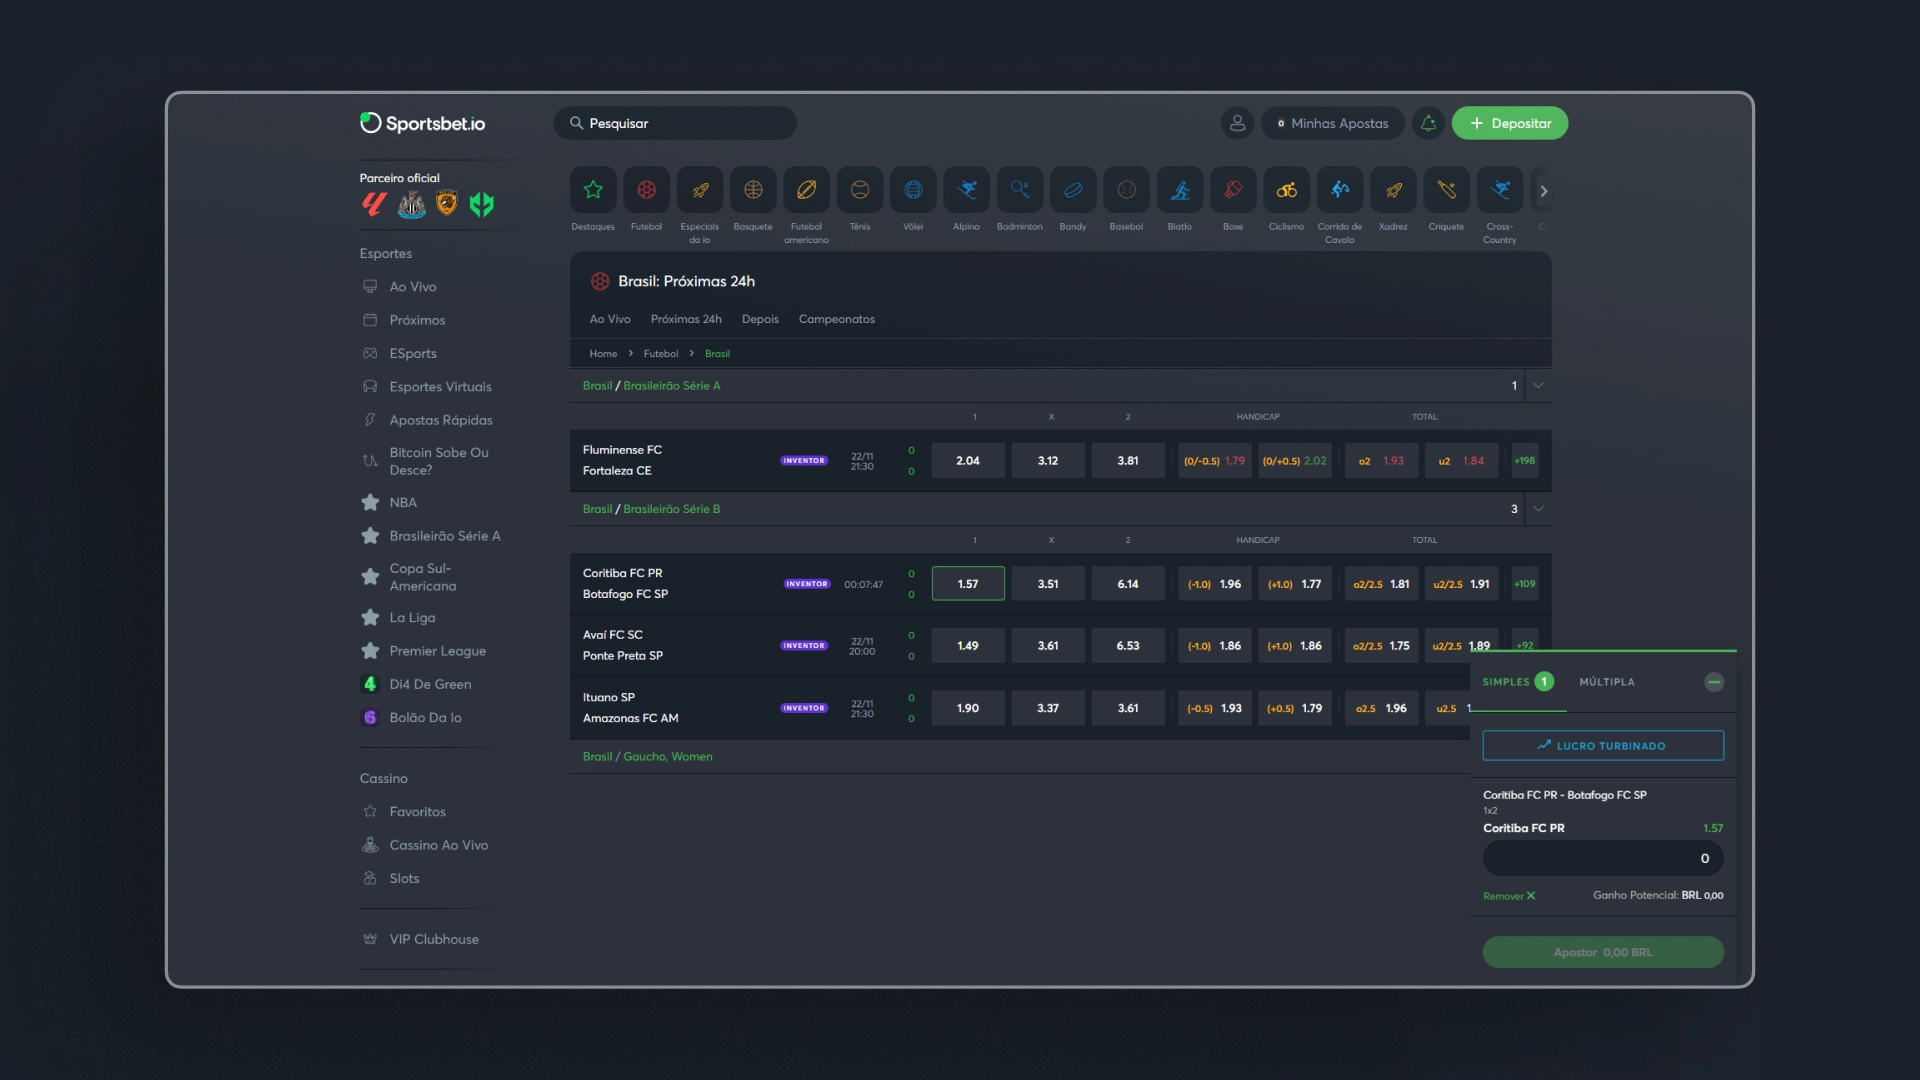Select the Múltipla bet slip tab
This screenshot has height=1080, width=1920.
[1607, 682]
